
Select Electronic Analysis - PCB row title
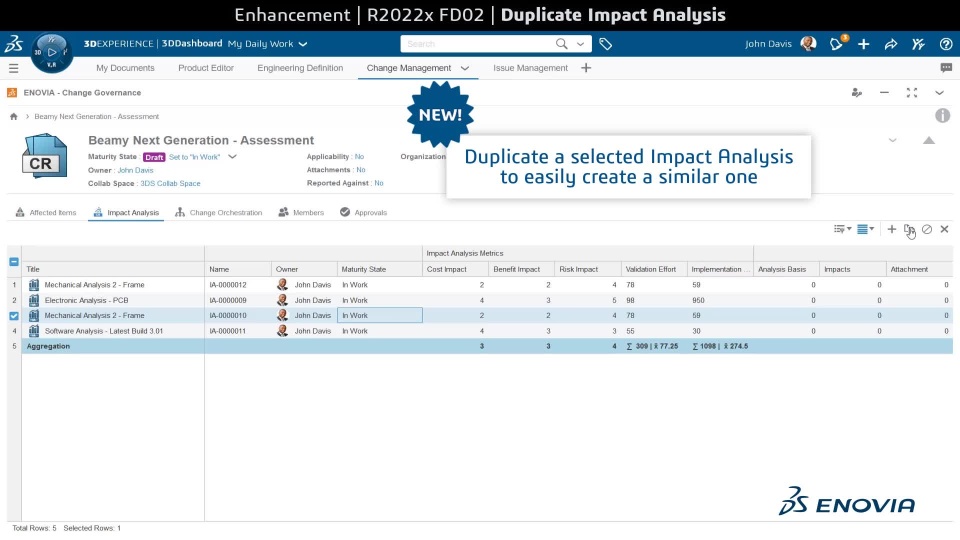coord(86,300)
